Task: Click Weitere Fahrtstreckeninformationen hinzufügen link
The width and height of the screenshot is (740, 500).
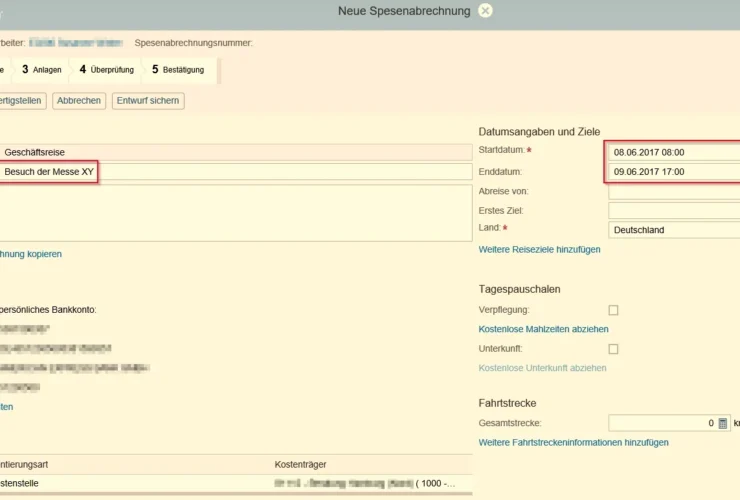Action: (573, 442)
